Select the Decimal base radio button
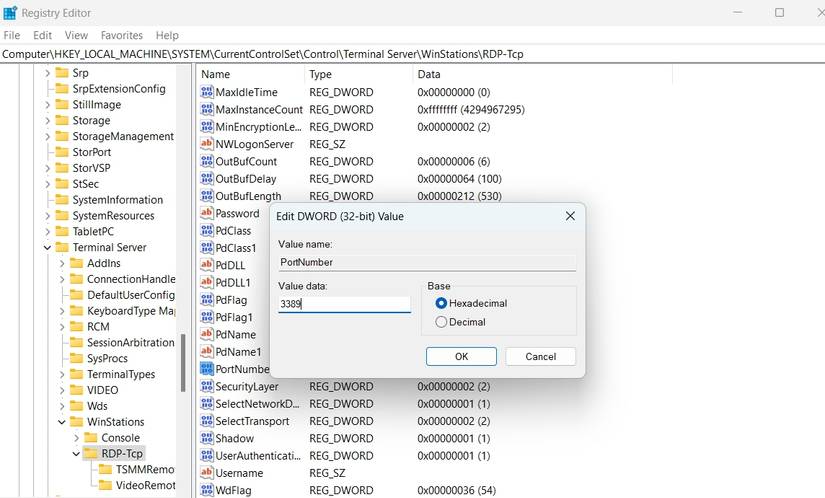This screenshot has height=498, width=825. [441, 322]
